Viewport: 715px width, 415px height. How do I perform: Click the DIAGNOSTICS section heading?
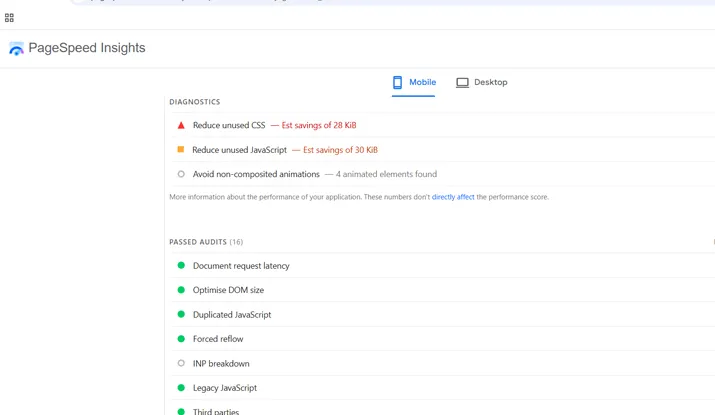(x=195, y=102)
